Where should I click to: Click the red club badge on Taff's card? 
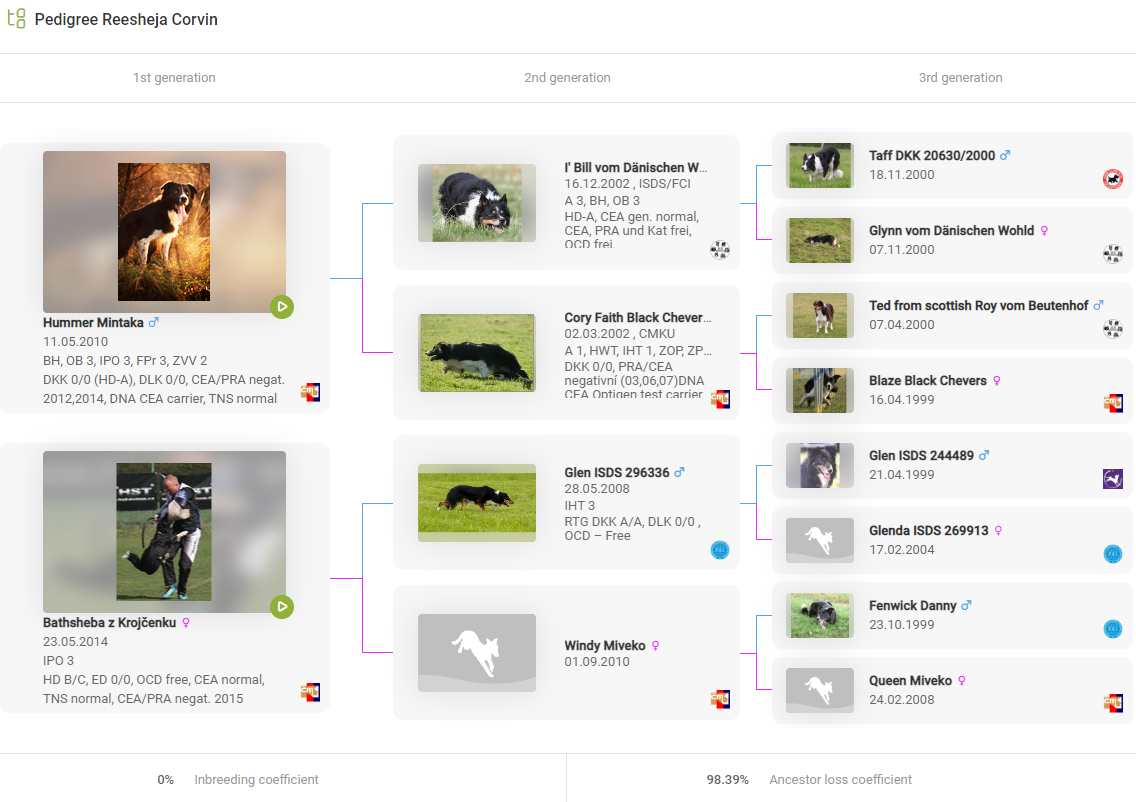1112,179
